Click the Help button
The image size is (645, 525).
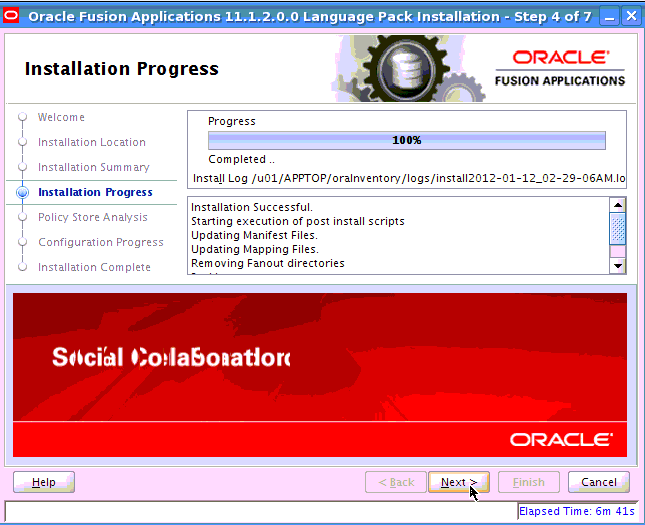44,482
